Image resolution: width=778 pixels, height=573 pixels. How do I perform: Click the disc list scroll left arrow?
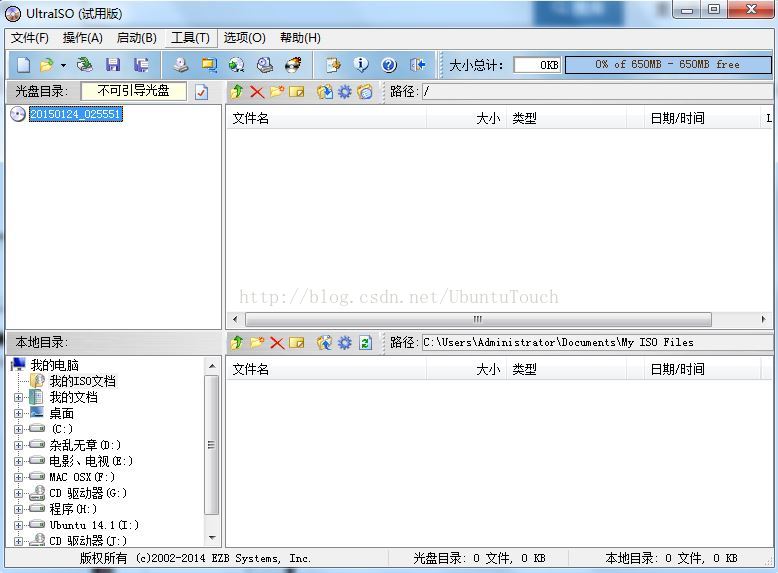point(235,319)
